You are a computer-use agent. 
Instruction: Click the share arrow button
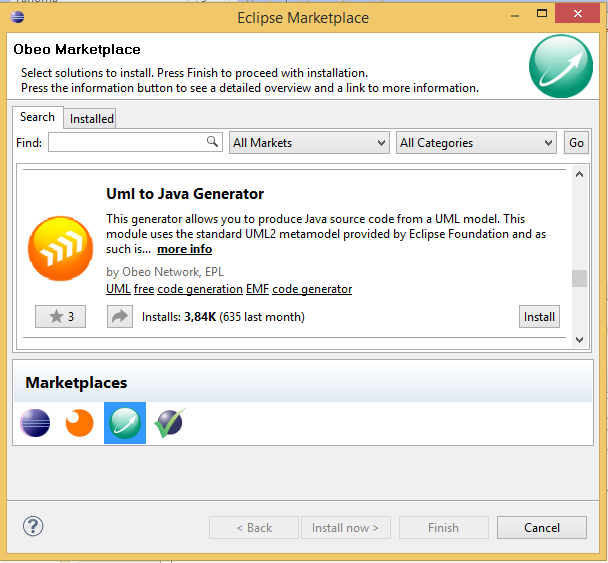click(x=120, y=316)
